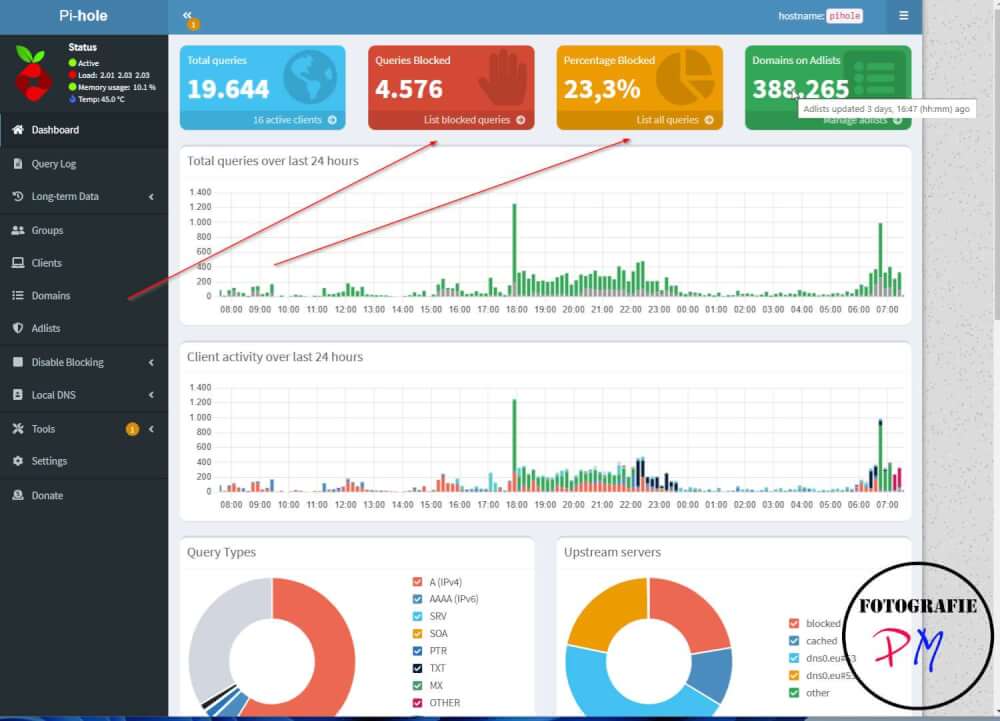Open Query Log menu item
1000x721 pixels.
click(x=84, y=164)
